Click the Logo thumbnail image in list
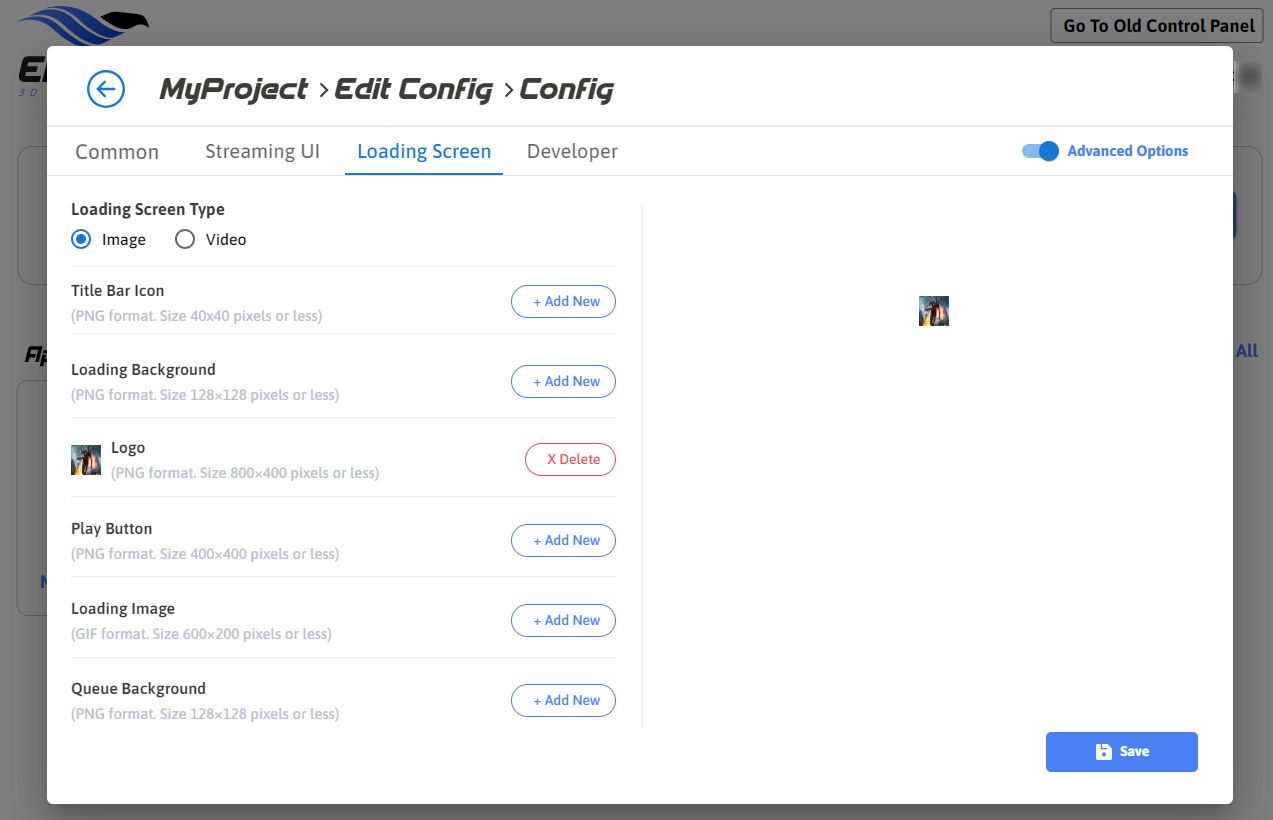 (x=86, y=460)
